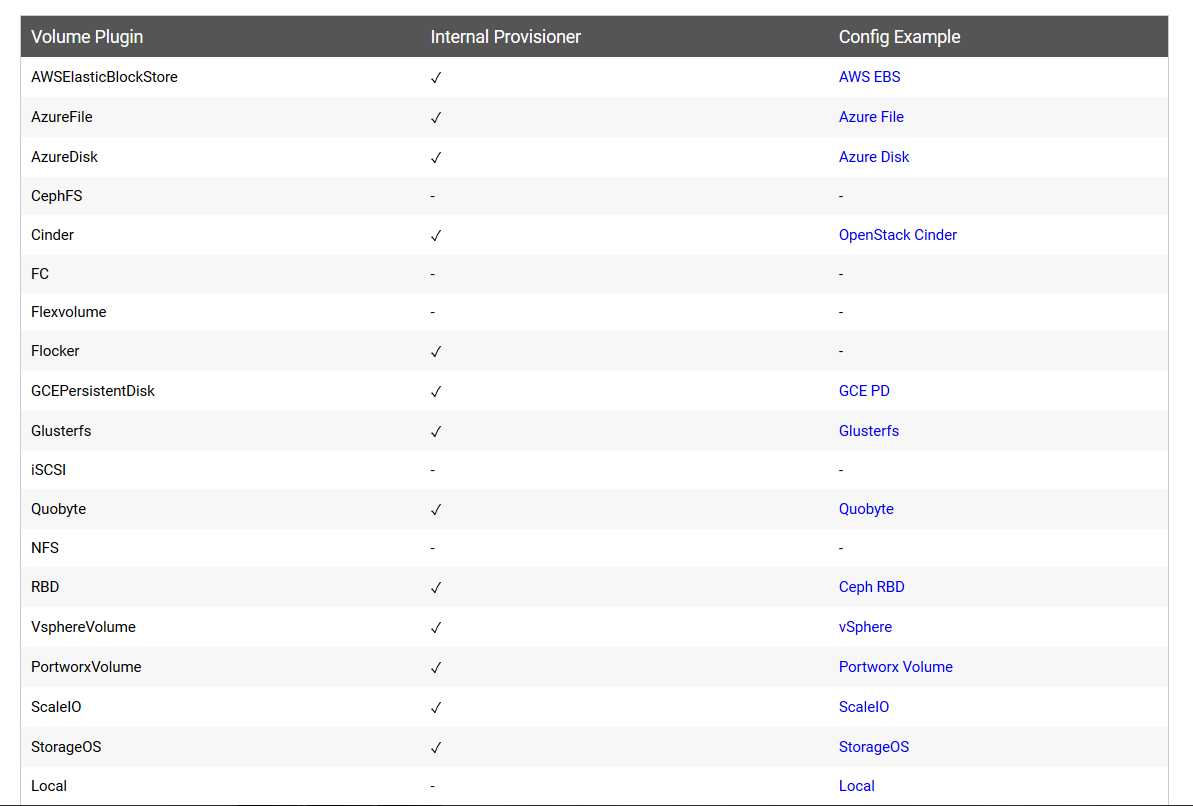Open the Azure Disk config example link
Screen dimensions: 1193x806
[x=873, y=157]
